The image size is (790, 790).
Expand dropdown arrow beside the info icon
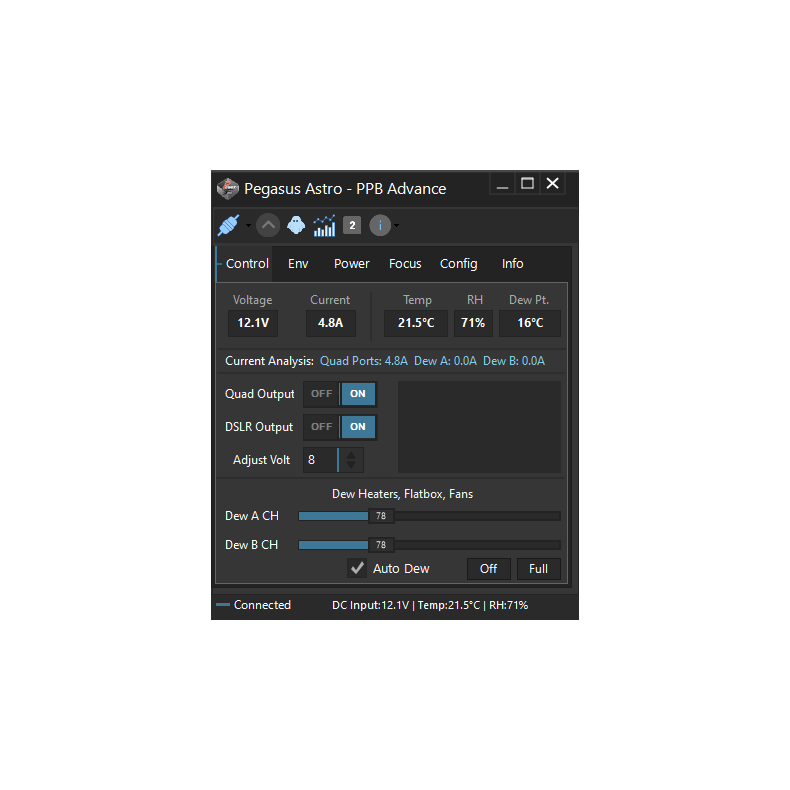(397, 226)
